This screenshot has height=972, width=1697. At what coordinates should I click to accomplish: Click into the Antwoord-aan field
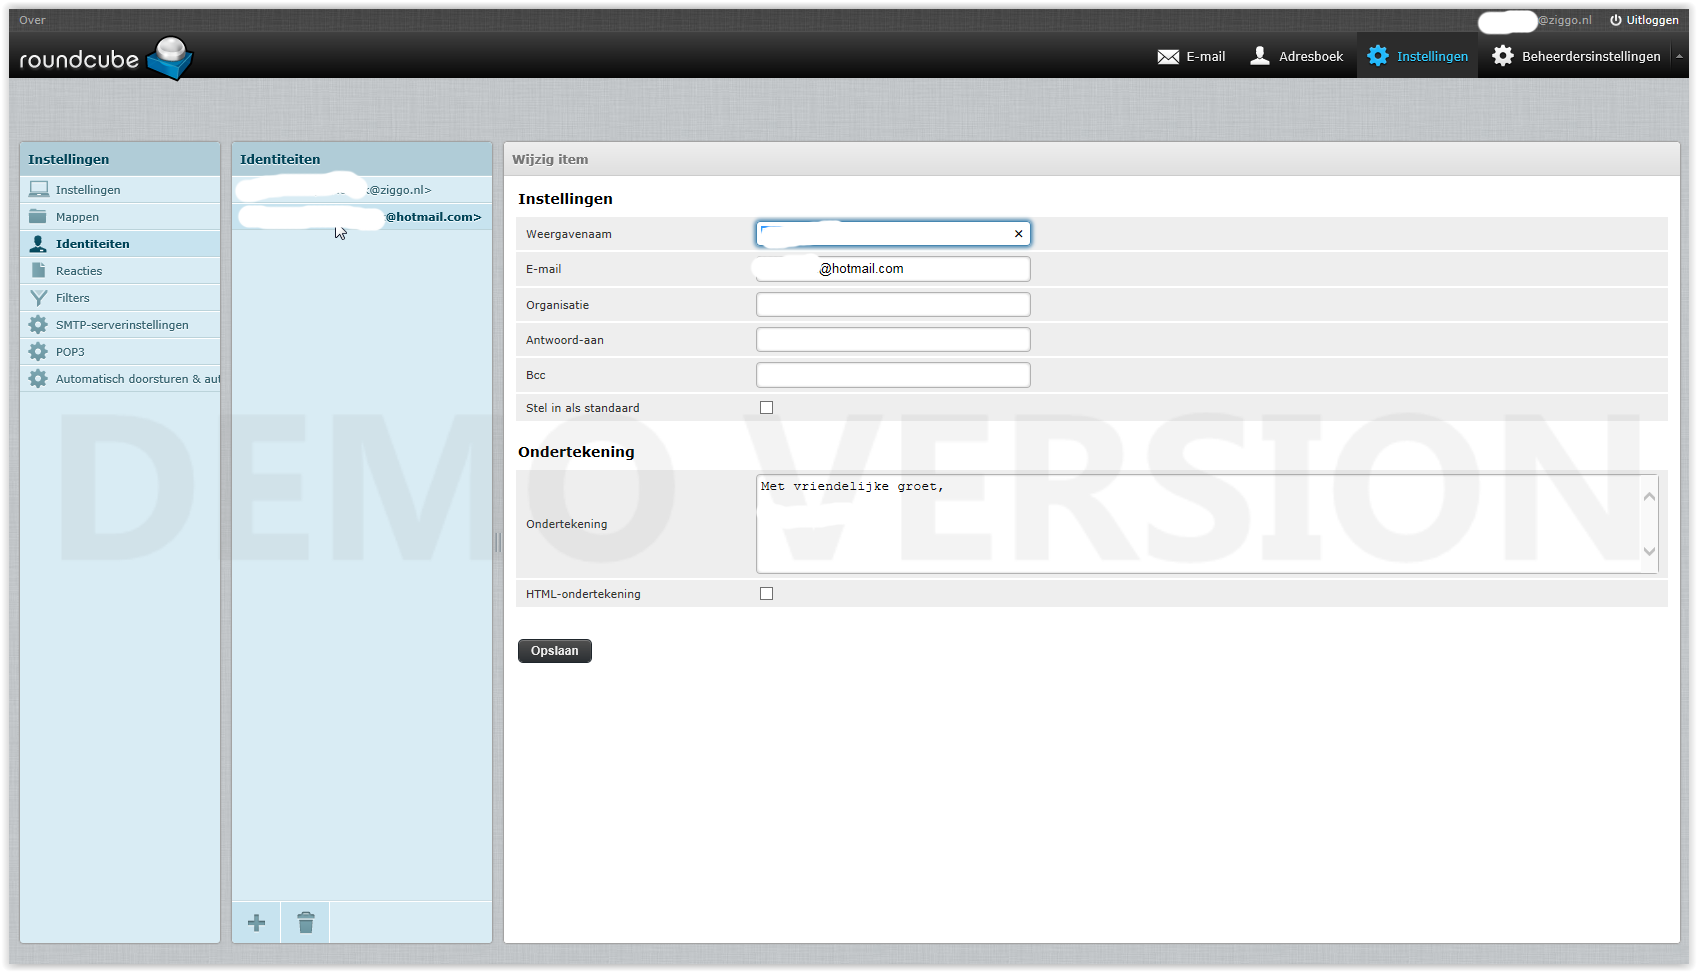pyautogui.click(x=893, y=339)
